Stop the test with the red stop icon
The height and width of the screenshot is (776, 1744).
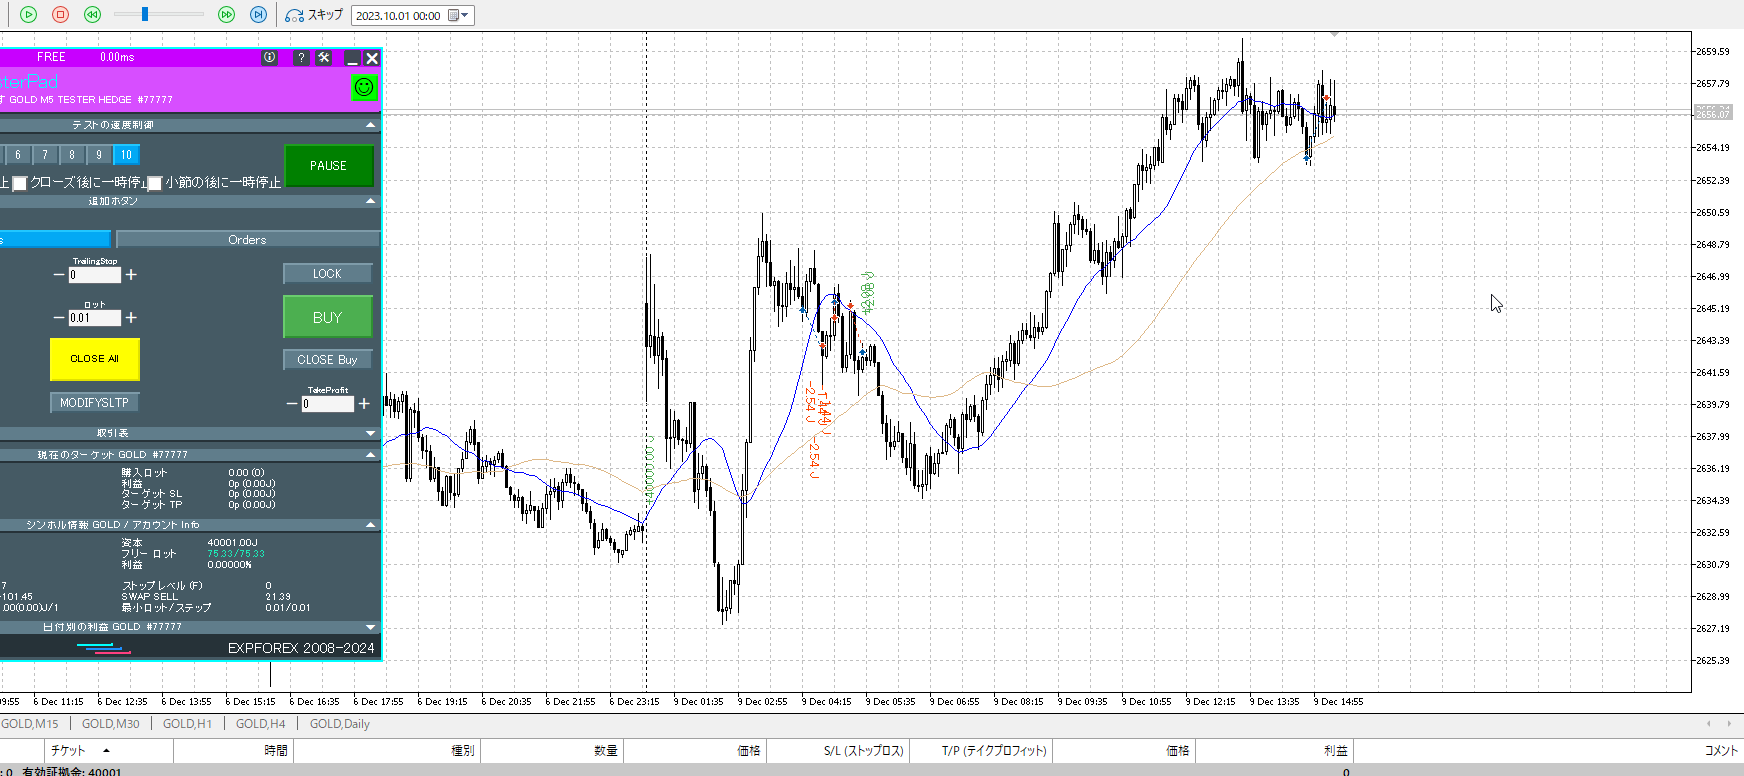(60, 14)
